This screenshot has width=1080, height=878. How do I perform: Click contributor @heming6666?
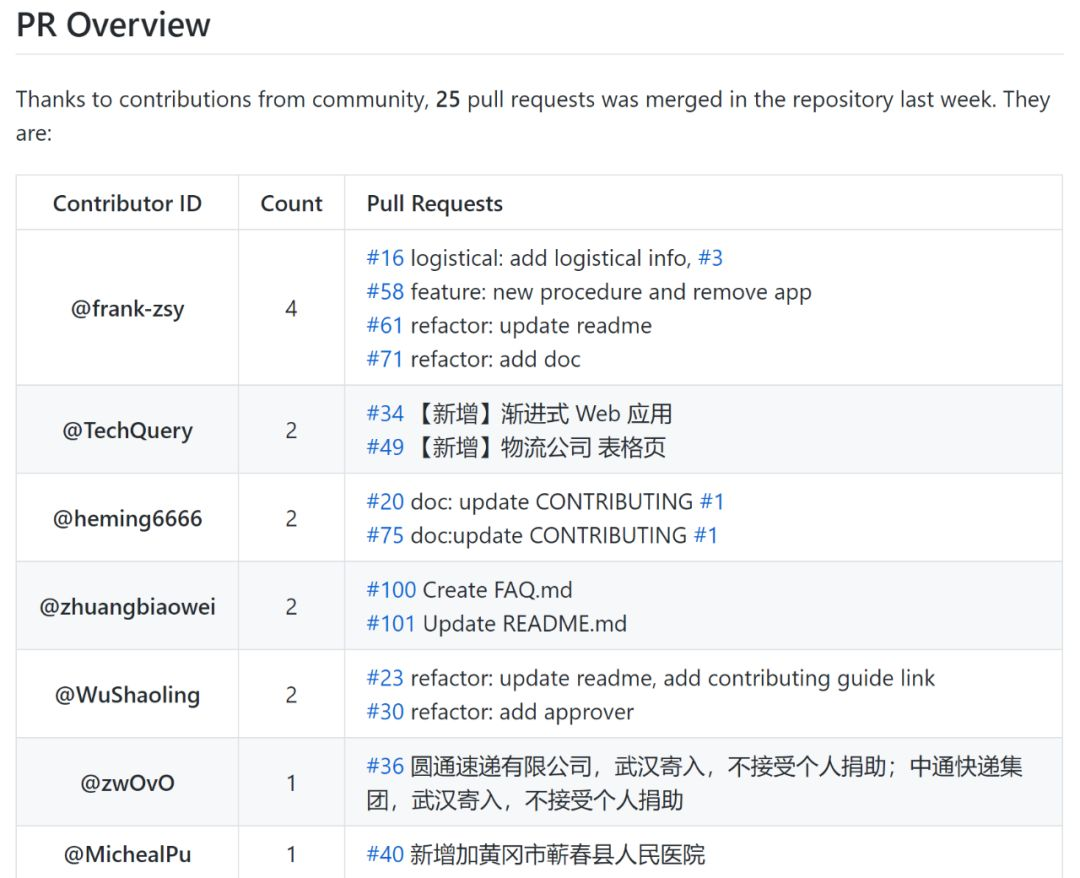pos(127,519)
